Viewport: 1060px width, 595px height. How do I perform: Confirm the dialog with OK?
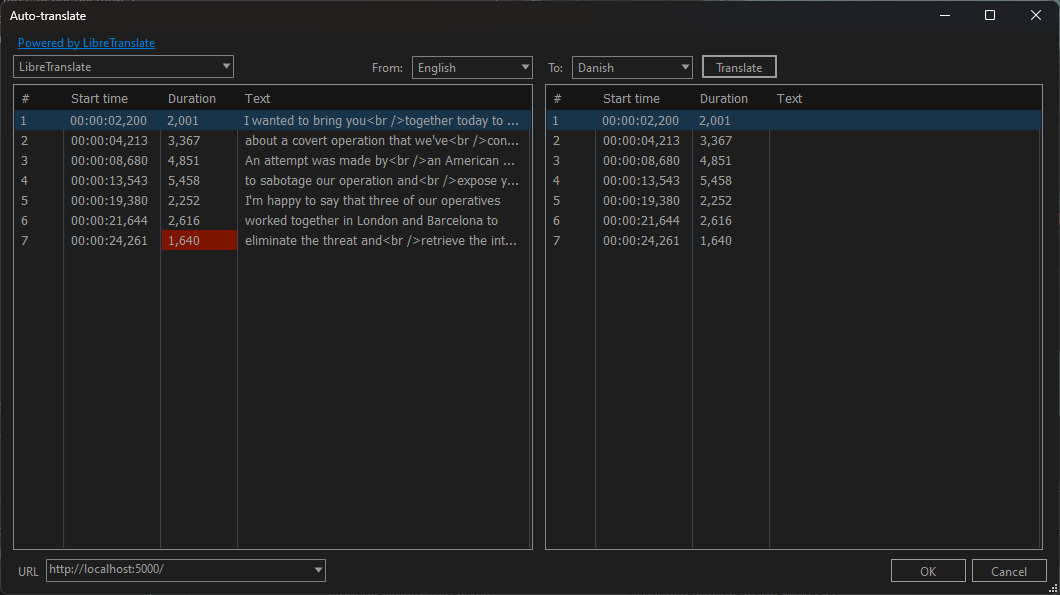928,570
